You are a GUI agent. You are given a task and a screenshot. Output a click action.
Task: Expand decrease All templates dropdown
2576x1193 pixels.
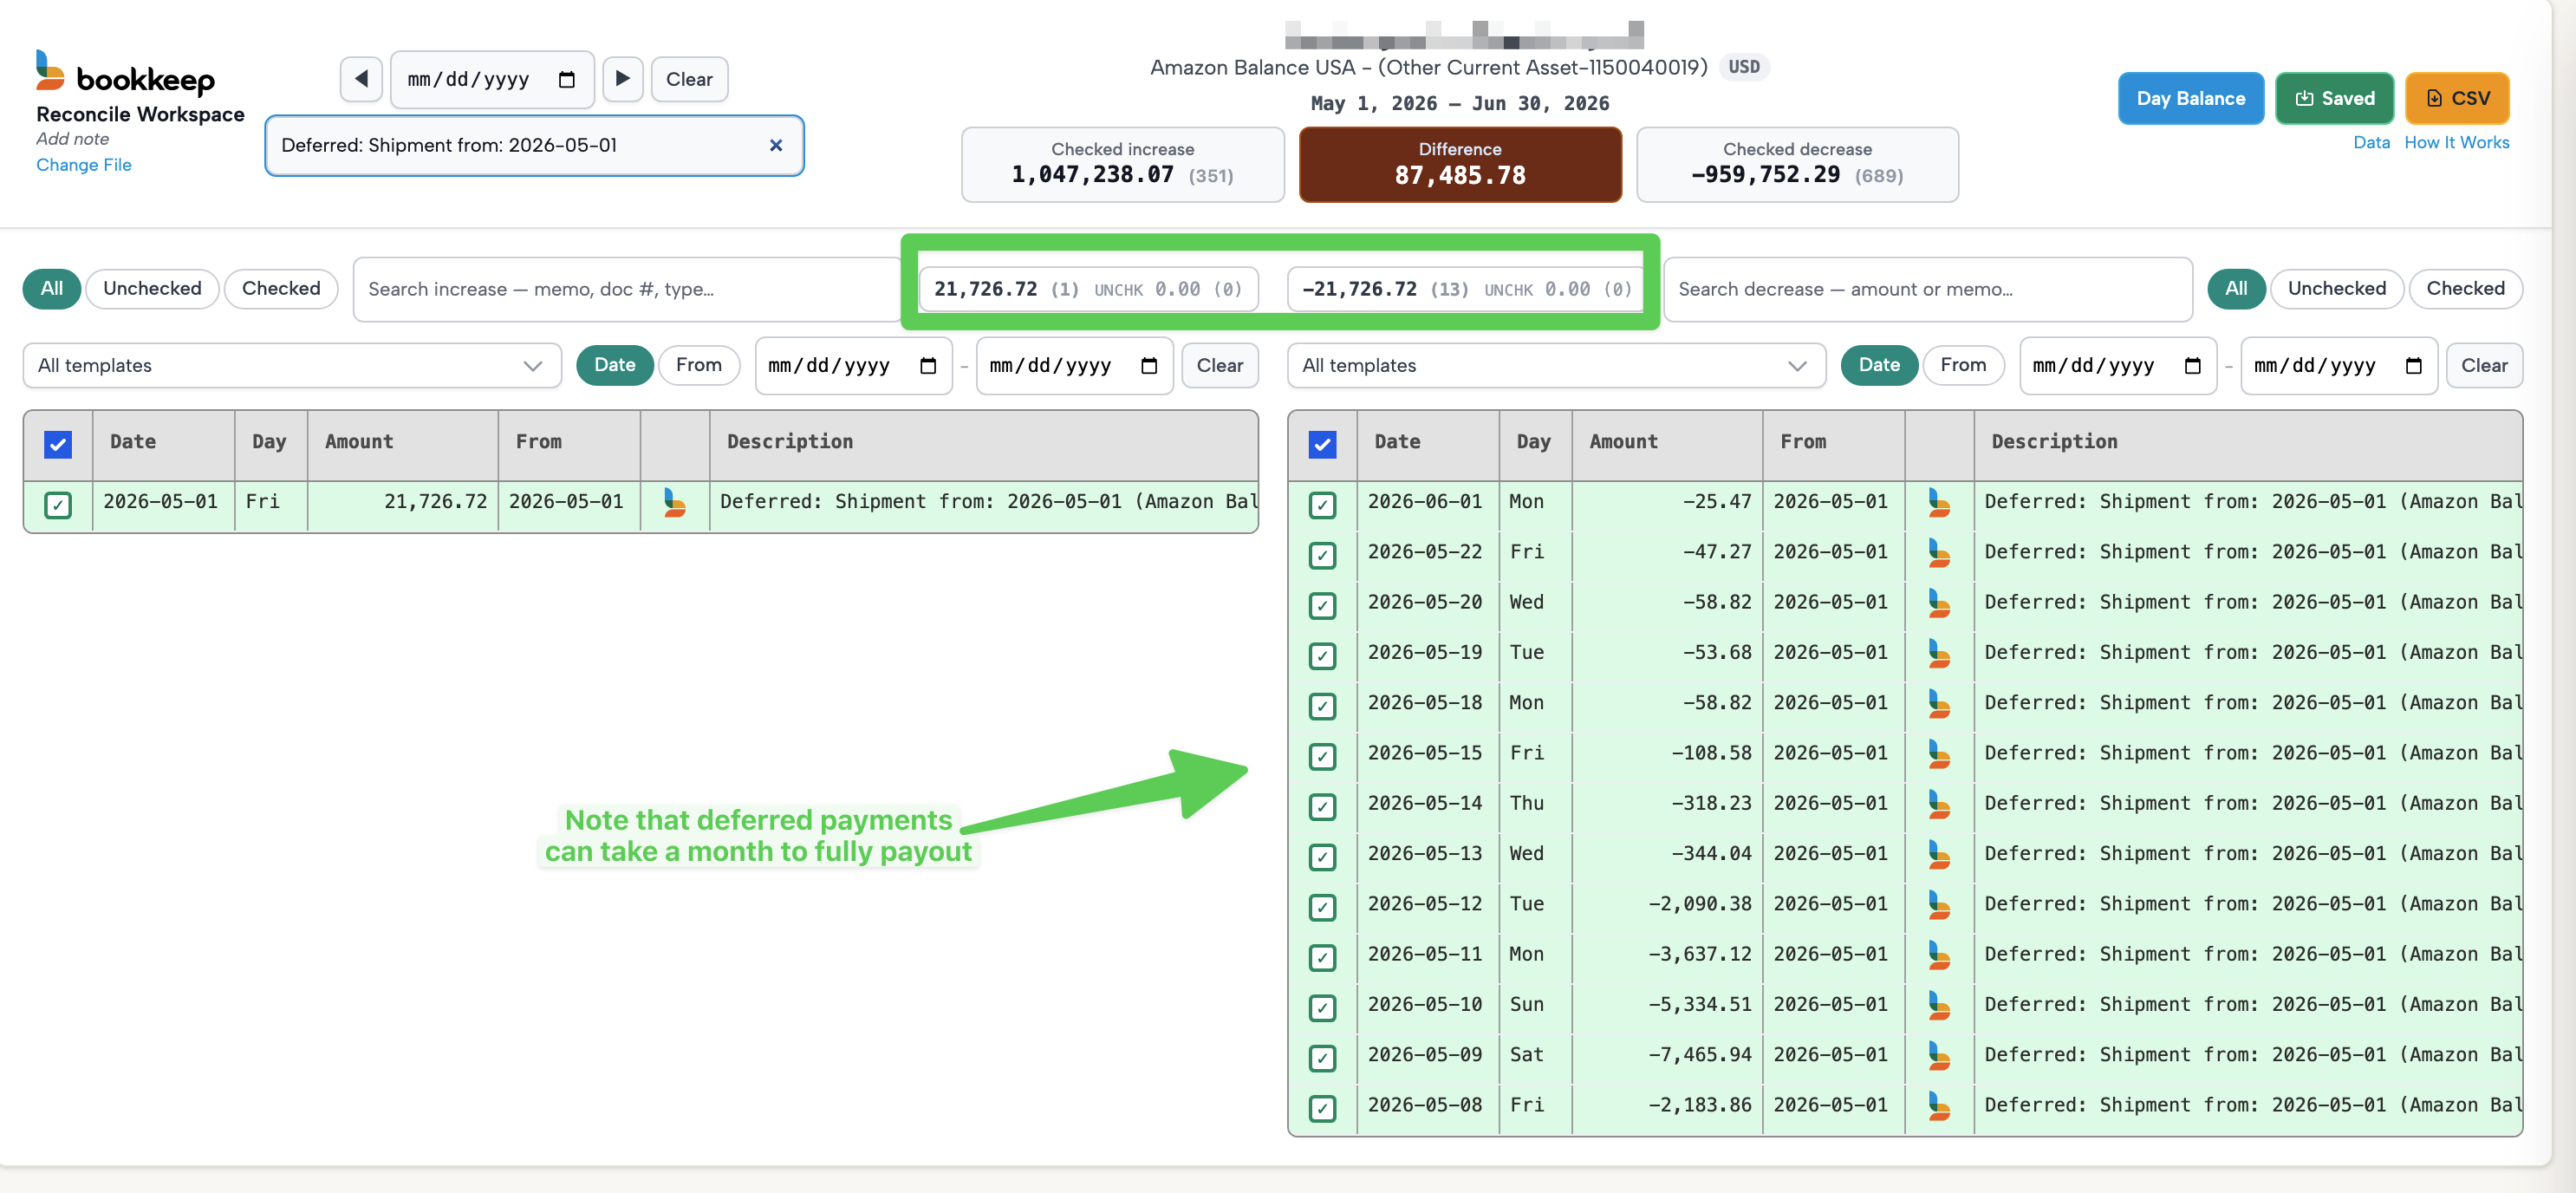click(1556, 366)
